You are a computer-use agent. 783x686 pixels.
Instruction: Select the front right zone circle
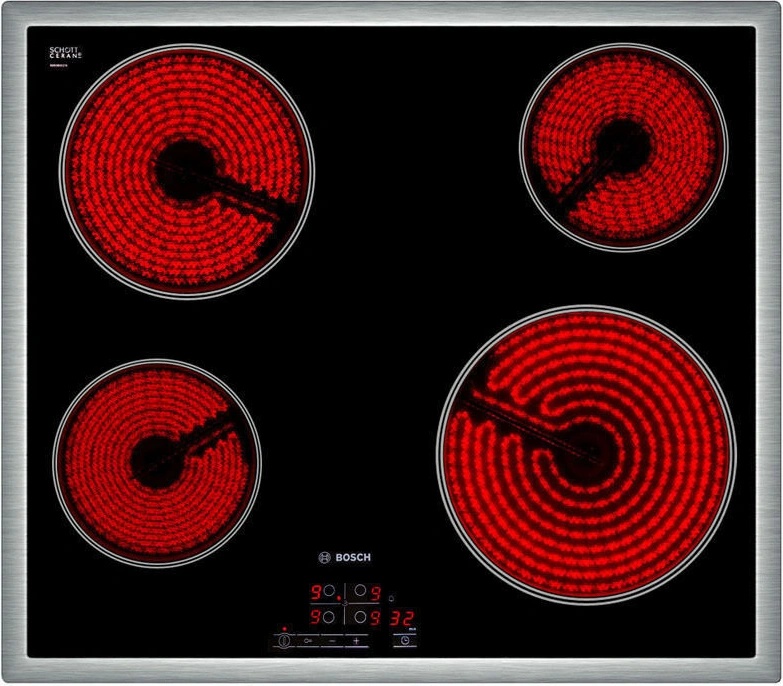[x=359, y=617]
